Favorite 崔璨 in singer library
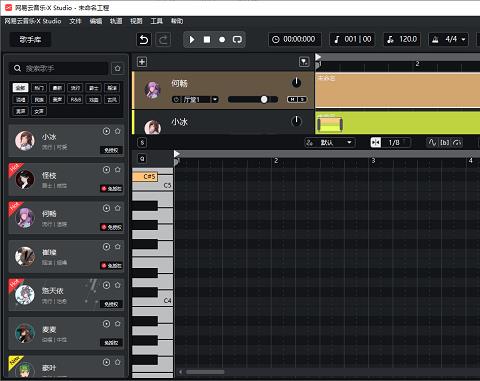480x381 pixels. (117, 247)
